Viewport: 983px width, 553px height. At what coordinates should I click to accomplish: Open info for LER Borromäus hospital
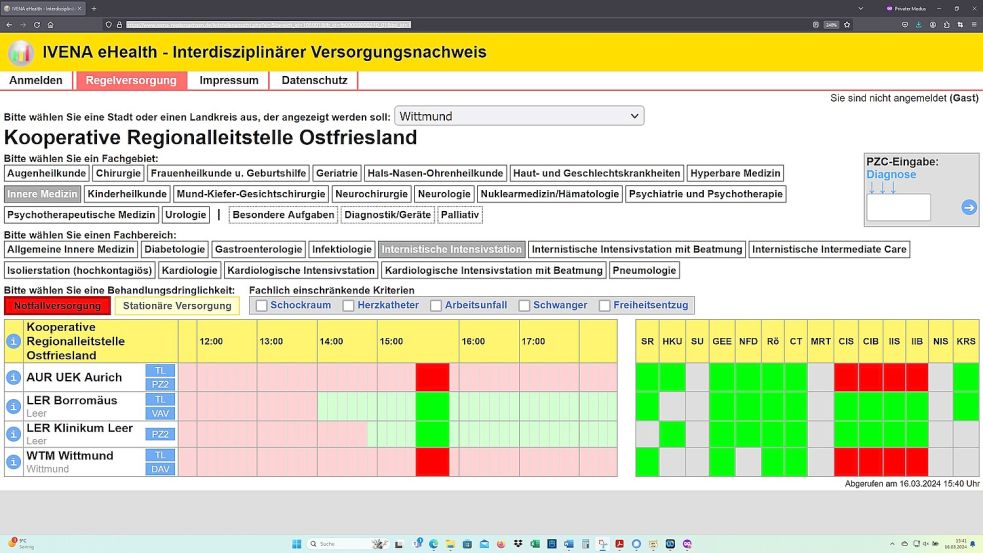pos(13,406)
